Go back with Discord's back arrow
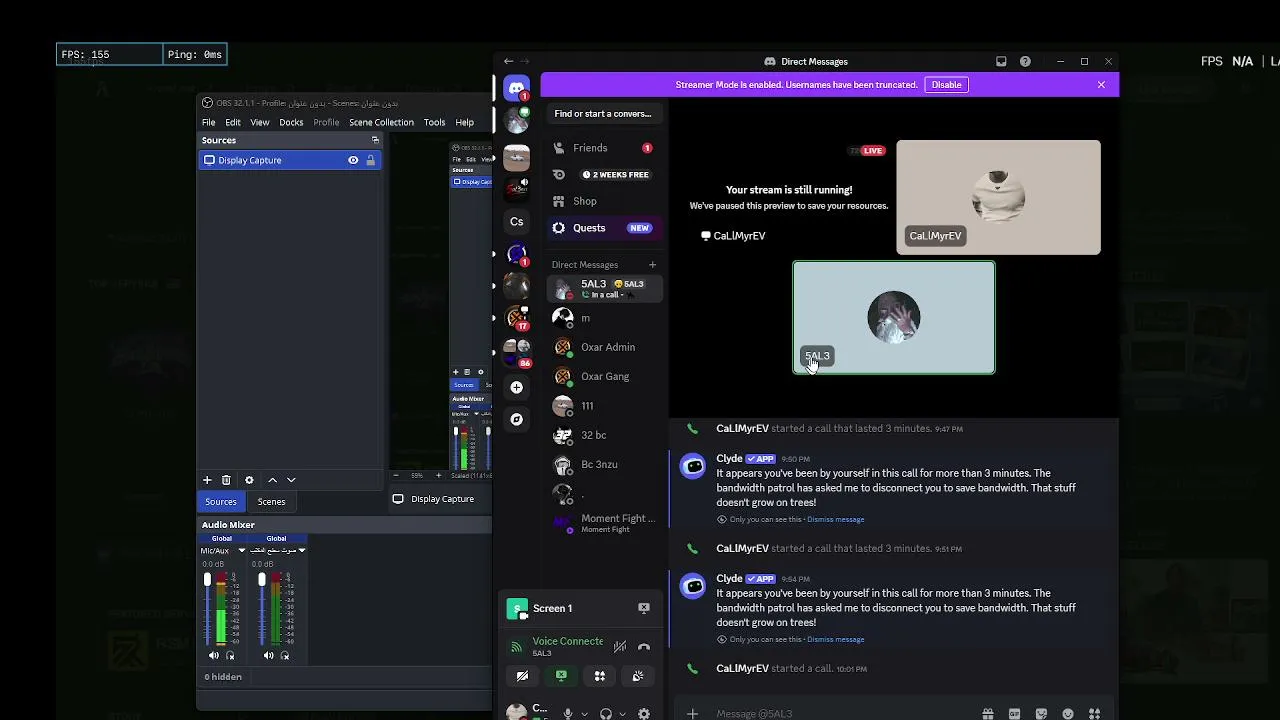The width and height of the screenshot is (1280, 720). coord(508,62)
